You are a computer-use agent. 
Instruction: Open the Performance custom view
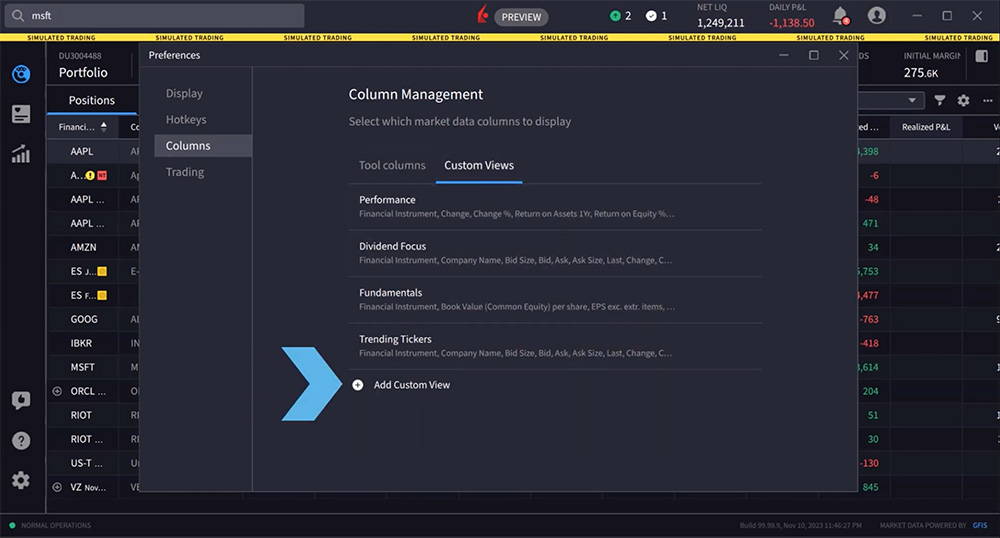tap(387, 200)
